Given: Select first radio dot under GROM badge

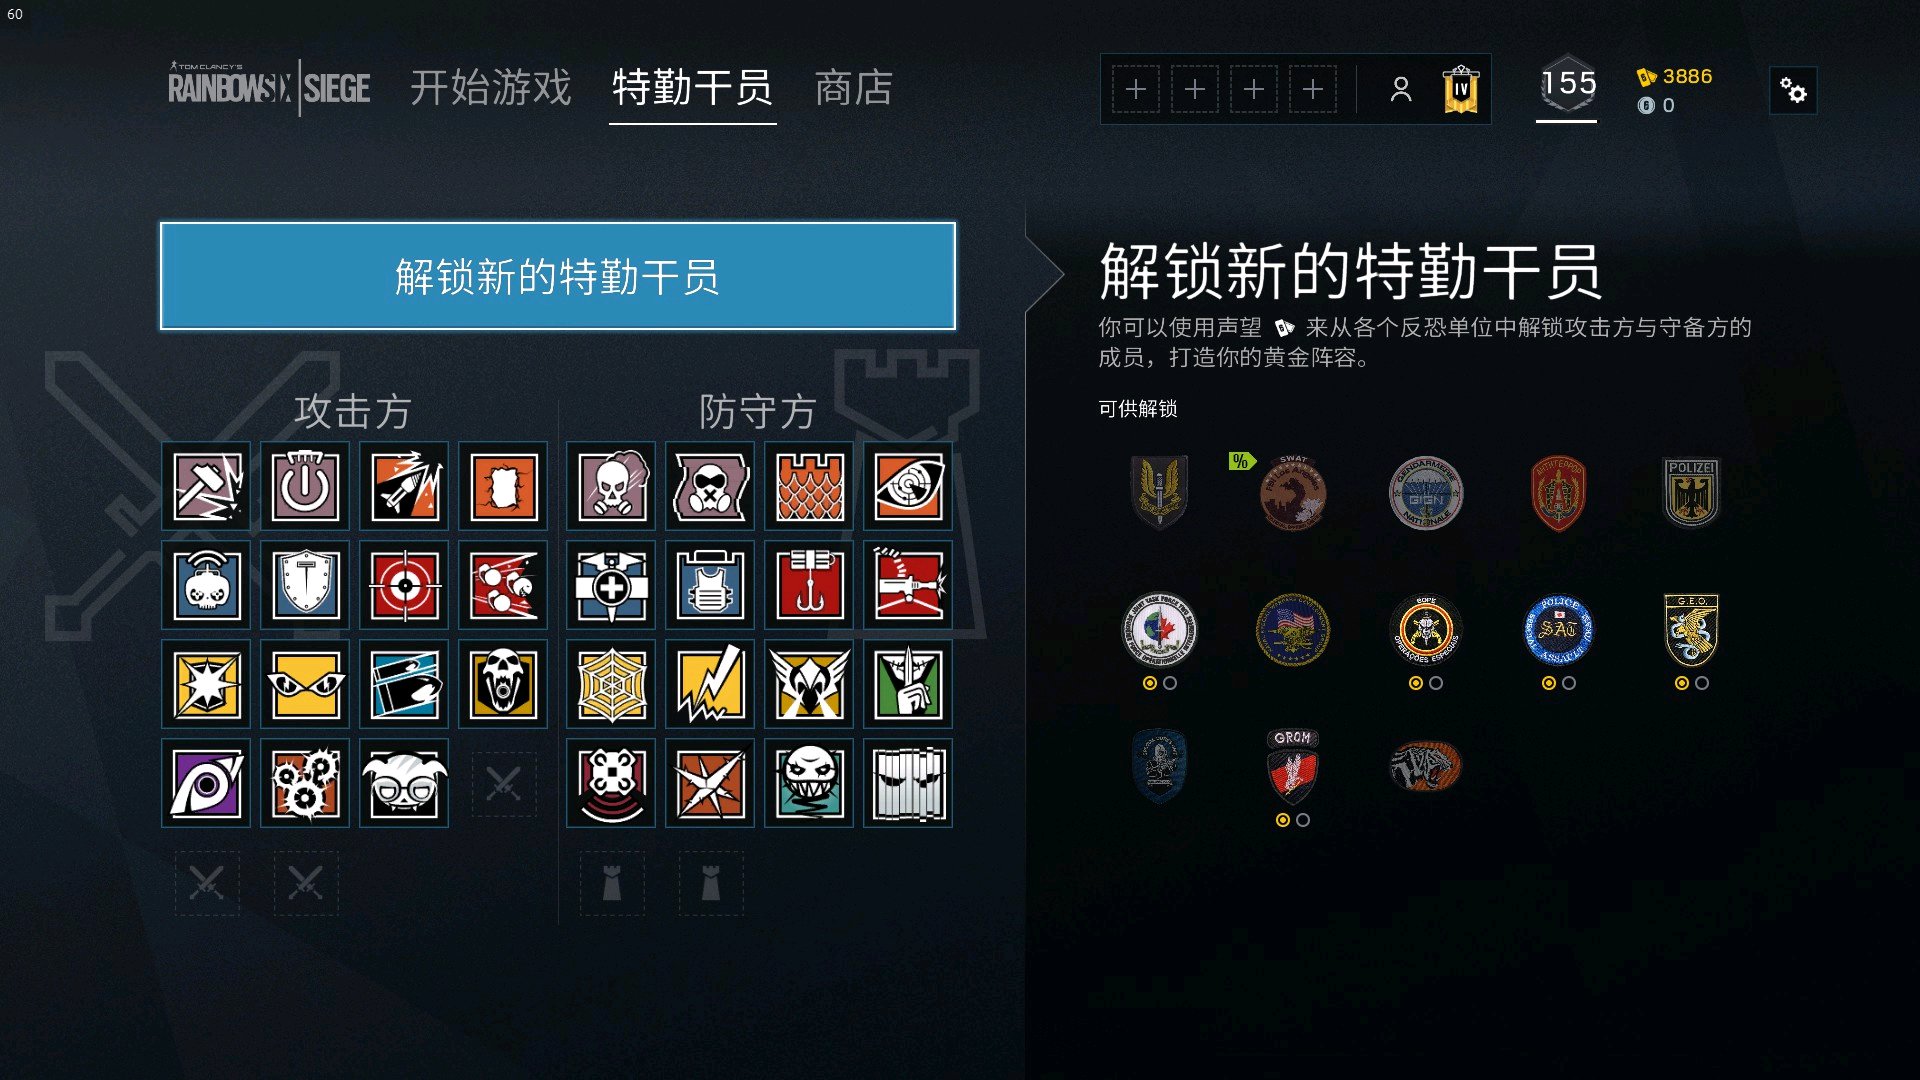Looking at the screenshot, I should point(1283,820).
